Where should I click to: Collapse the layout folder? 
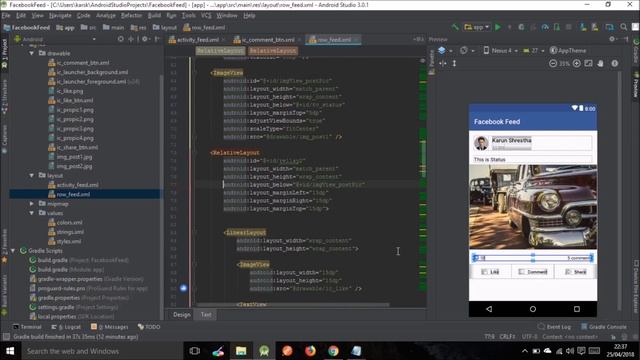[x=31, y=176]
